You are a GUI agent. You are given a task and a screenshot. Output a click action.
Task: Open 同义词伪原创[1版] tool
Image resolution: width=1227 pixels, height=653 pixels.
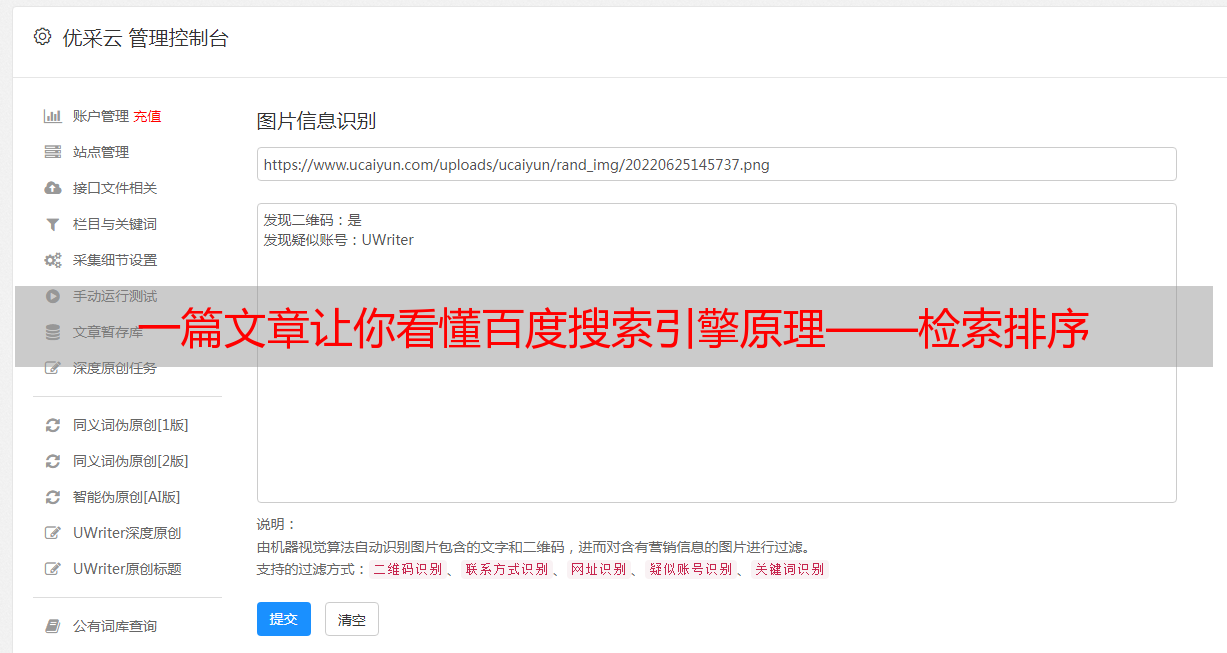131,425
